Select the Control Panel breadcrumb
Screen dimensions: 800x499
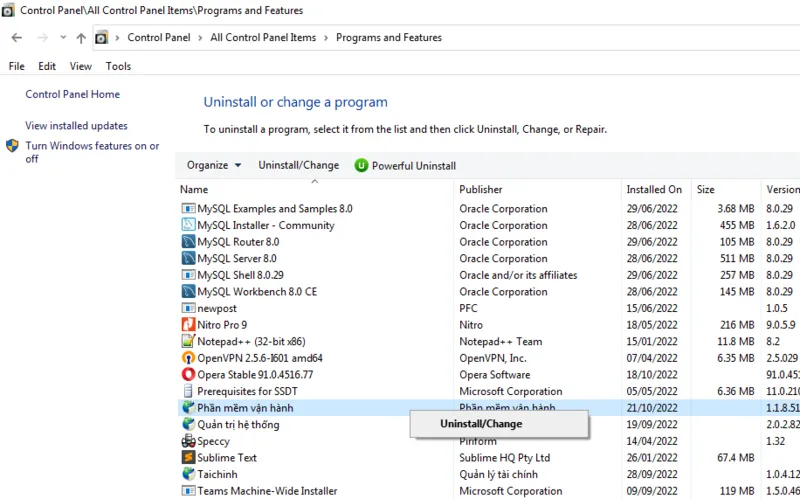coord(159,38)
